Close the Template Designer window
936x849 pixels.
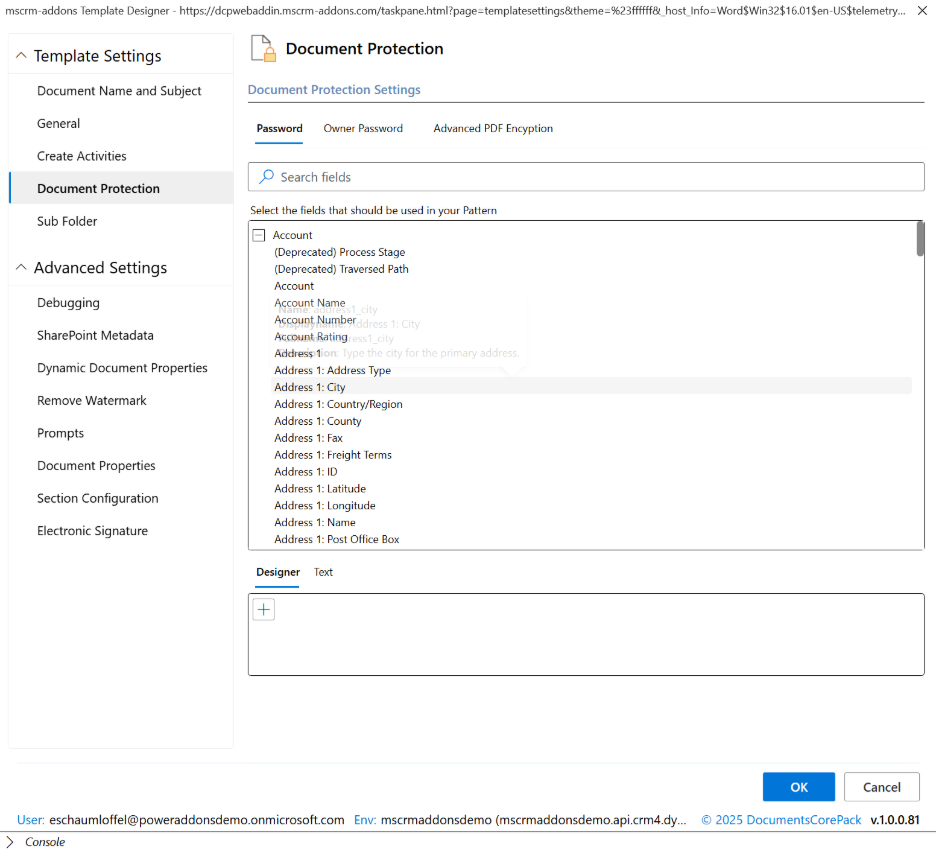point(922,10)
